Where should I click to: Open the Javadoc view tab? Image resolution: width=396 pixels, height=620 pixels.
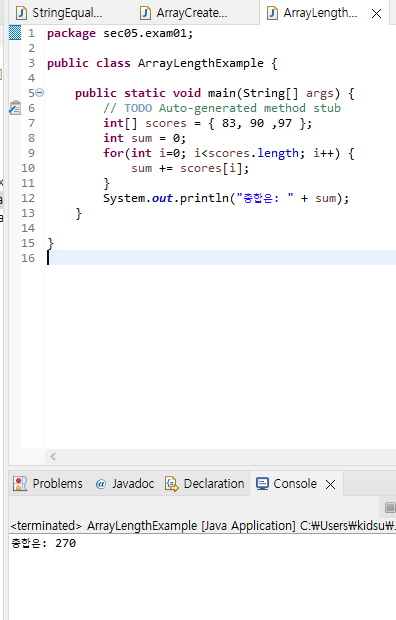pos(125,484)
